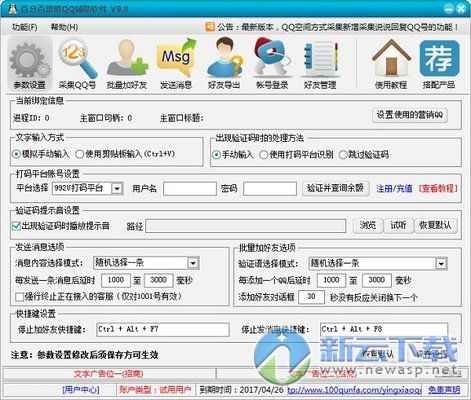Screen dimensions: 471x400
Task: Open the 注册/充值 link
Action: point(394,189)
